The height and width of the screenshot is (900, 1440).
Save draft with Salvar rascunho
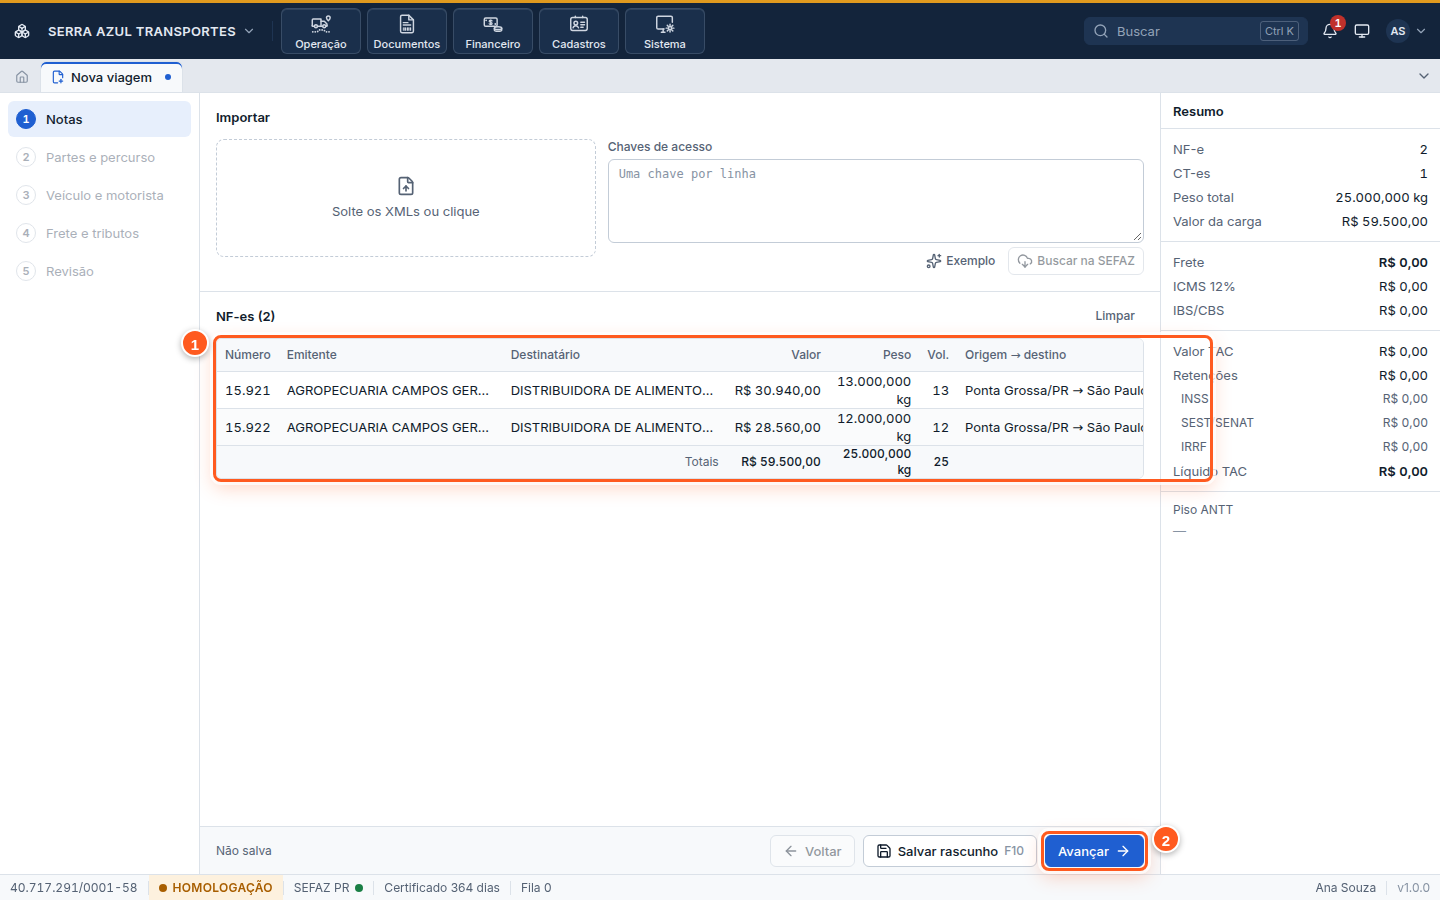click(950, 851)
